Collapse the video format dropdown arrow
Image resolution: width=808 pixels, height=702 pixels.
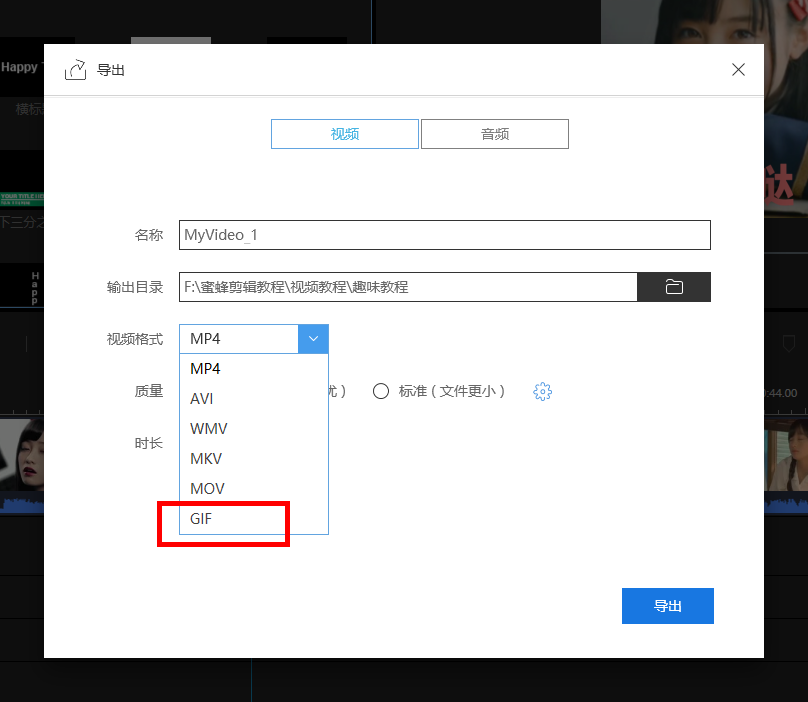[313, 339]
